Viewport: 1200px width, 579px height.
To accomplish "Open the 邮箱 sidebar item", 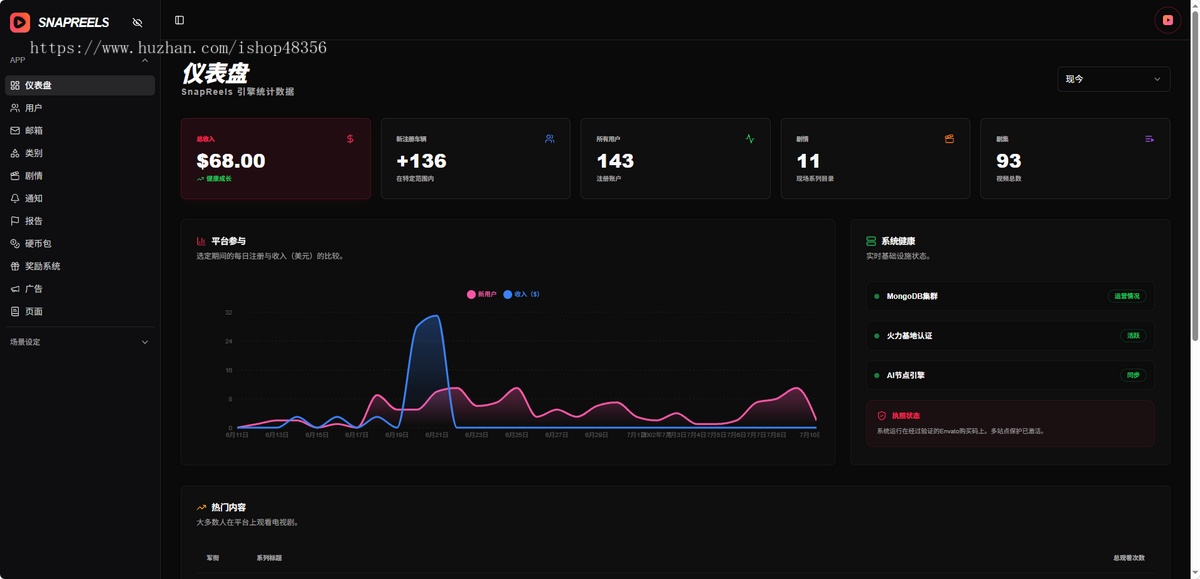I will coord(80,131).
